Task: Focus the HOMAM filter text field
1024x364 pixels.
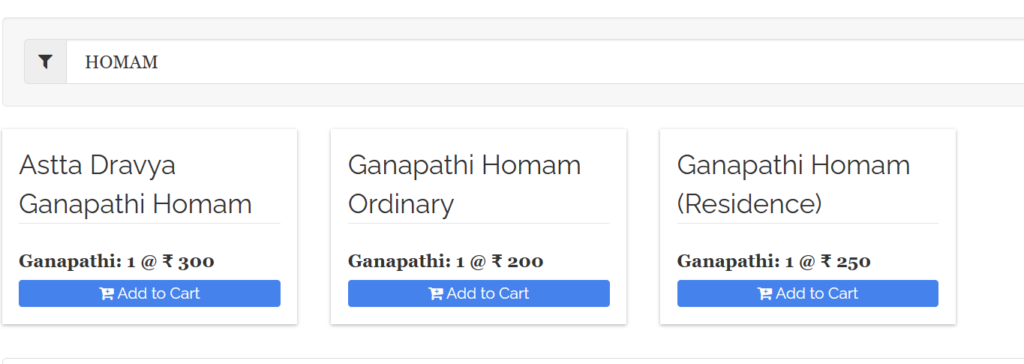Action: (545, 62)
